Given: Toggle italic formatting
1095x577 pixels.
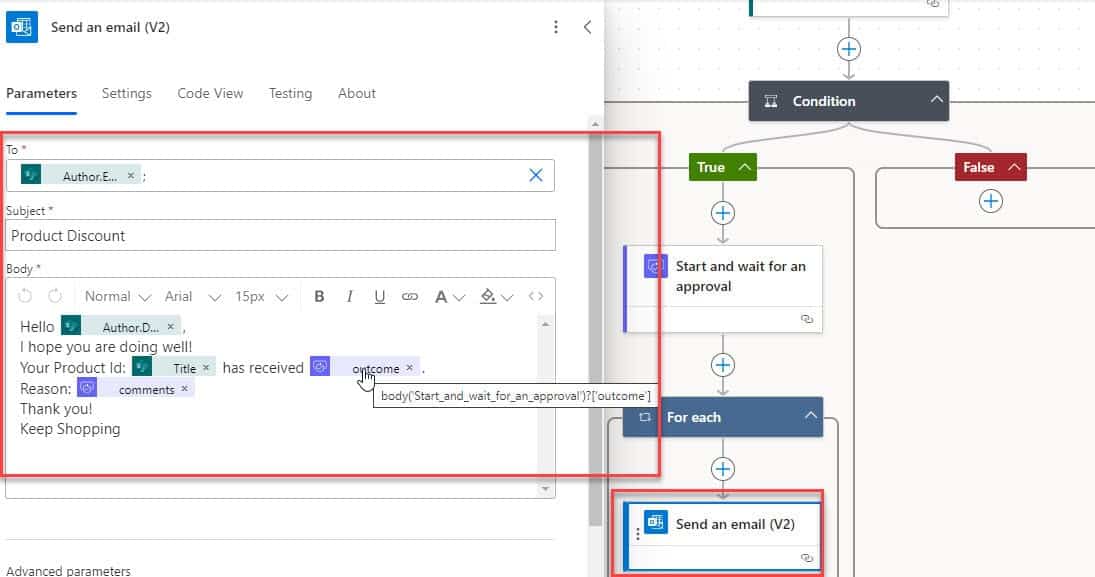Looking at the screenshot, I should [x=349, y=297].
